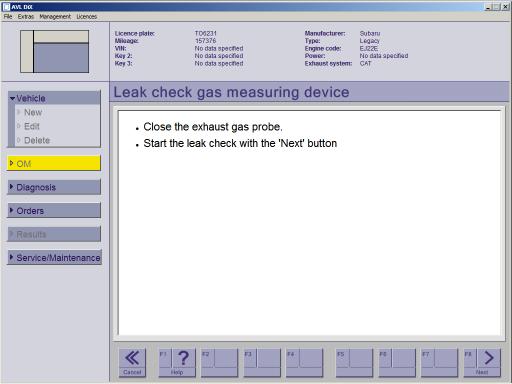
Task: Expand the OM section
Action: pyautogui.click(x=54, y=163)
